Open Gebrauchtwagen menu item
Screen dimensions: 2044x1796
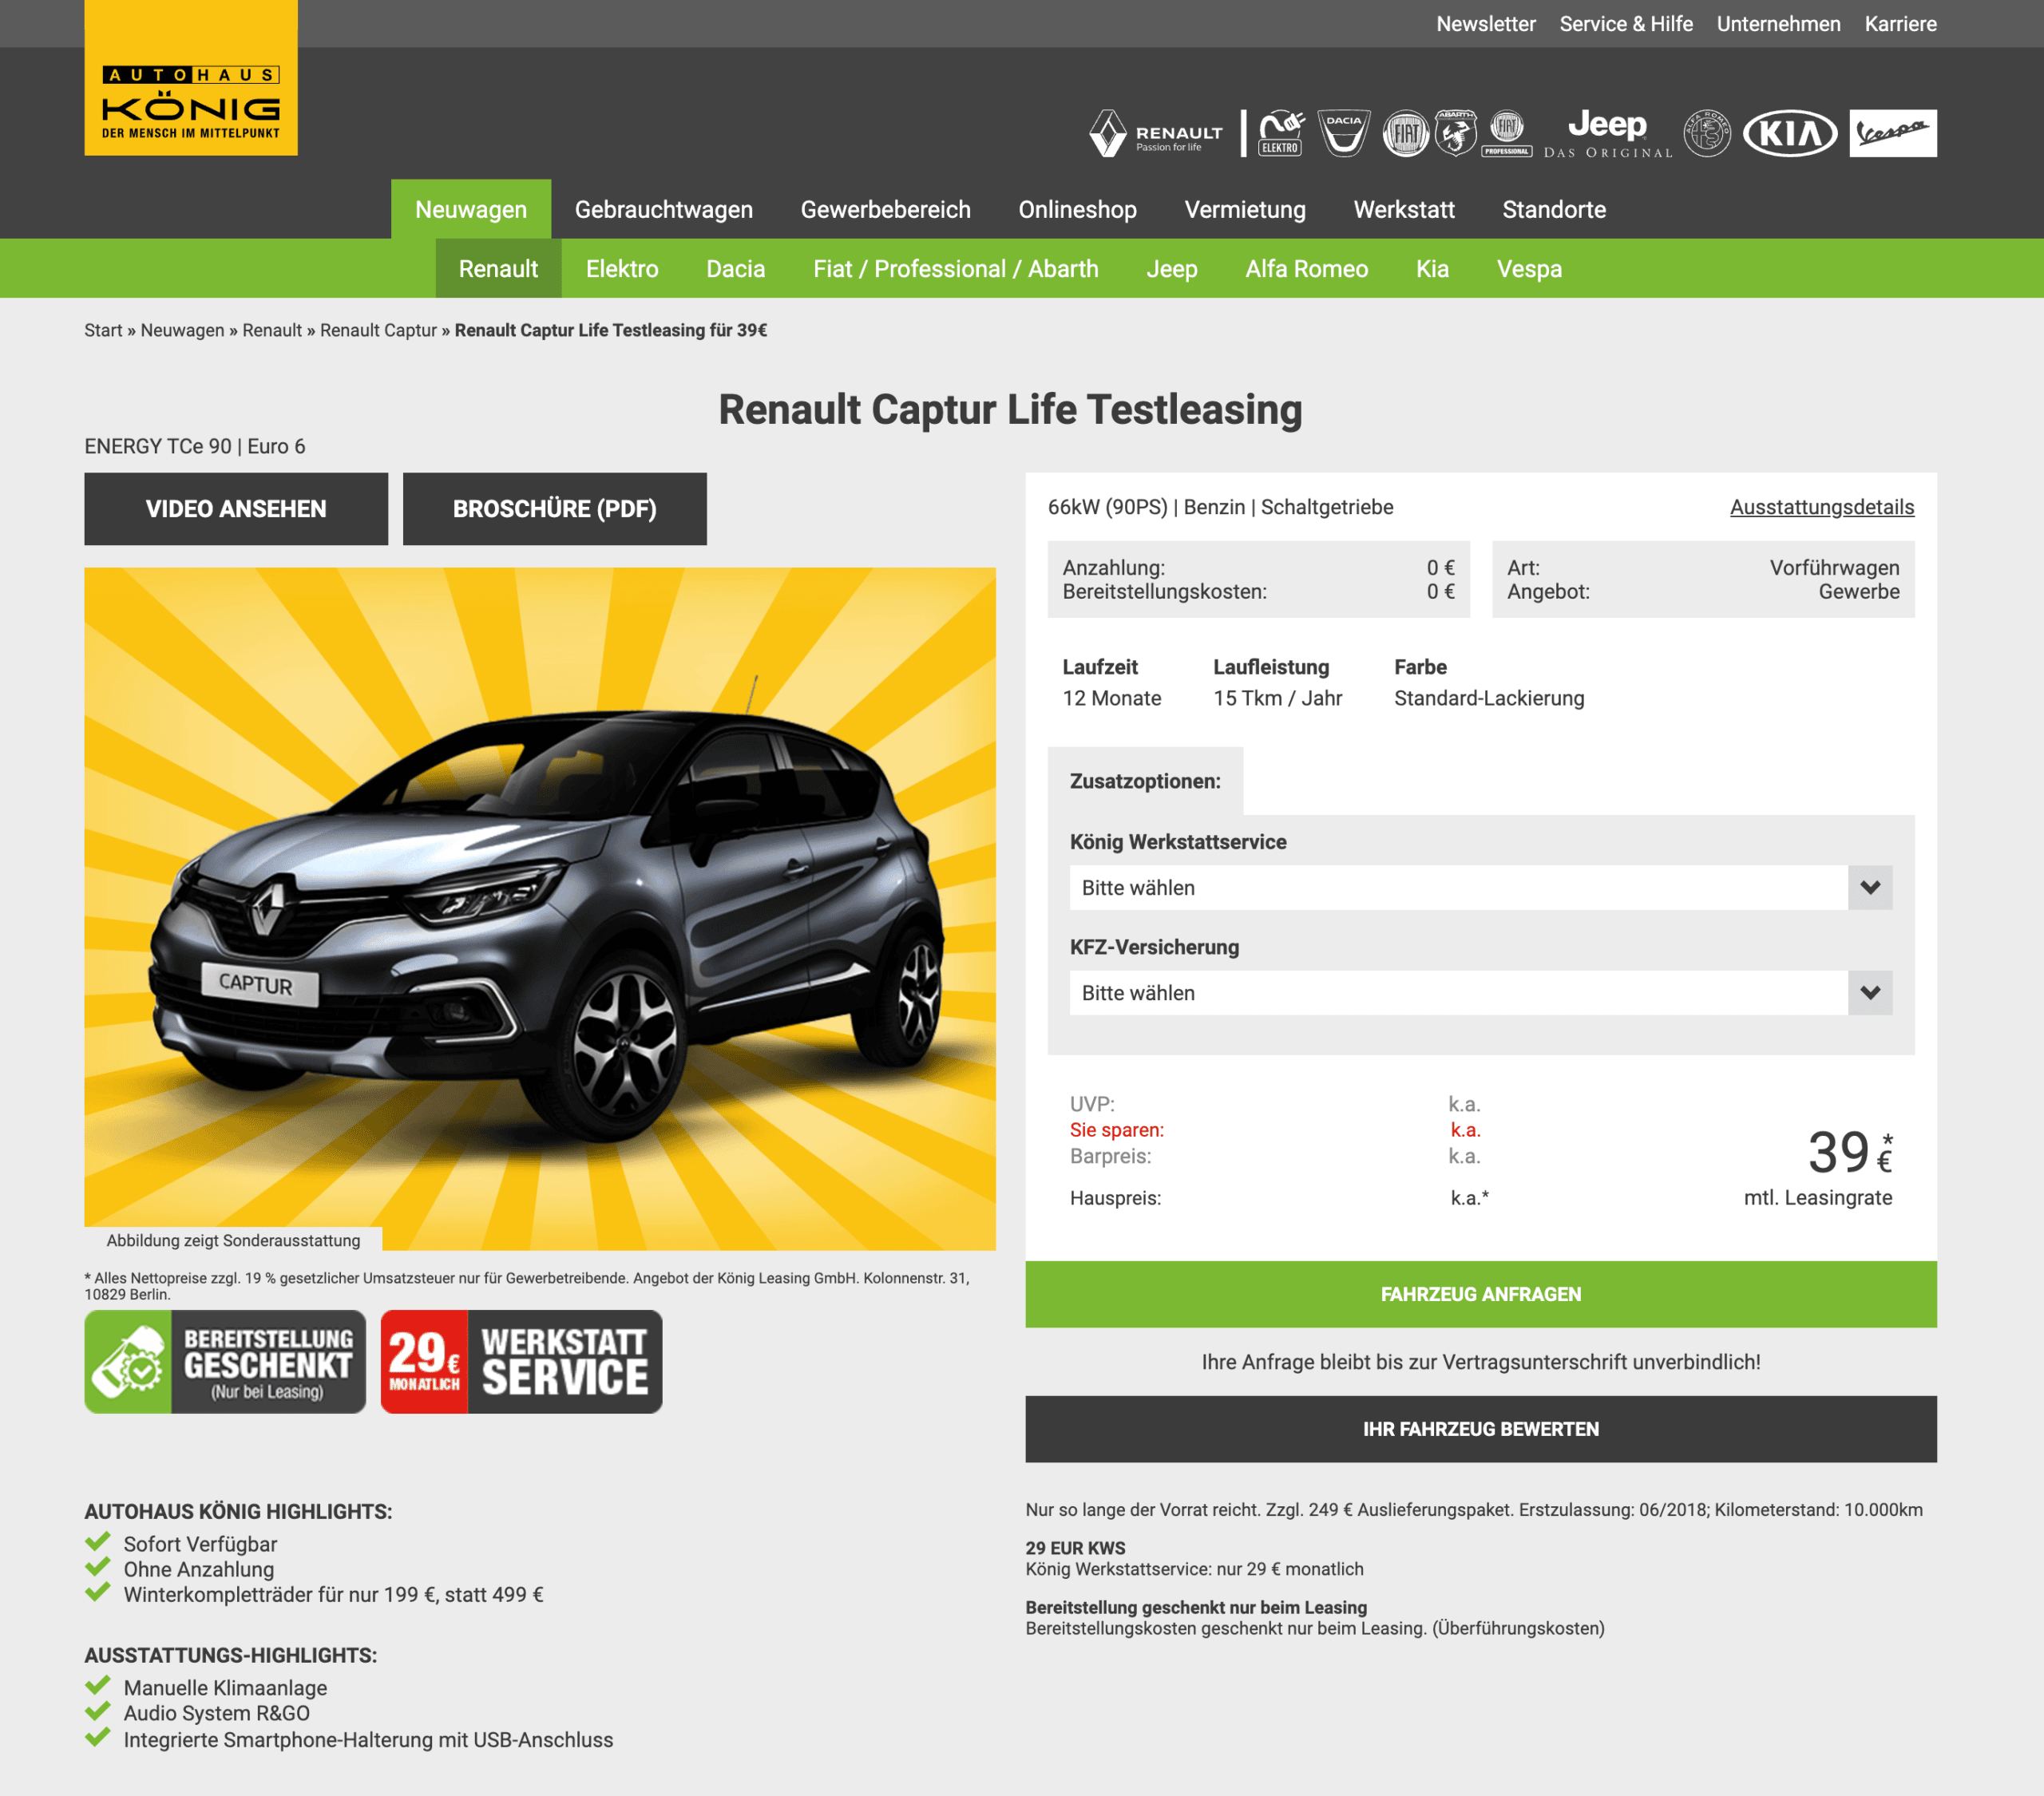(663, 209)
